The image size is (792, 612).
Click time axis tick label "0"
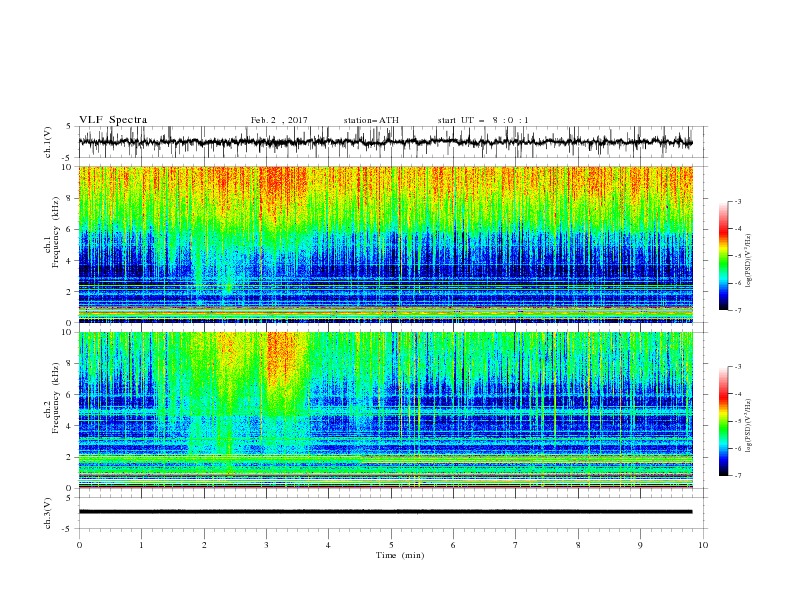tap(79, 545)
